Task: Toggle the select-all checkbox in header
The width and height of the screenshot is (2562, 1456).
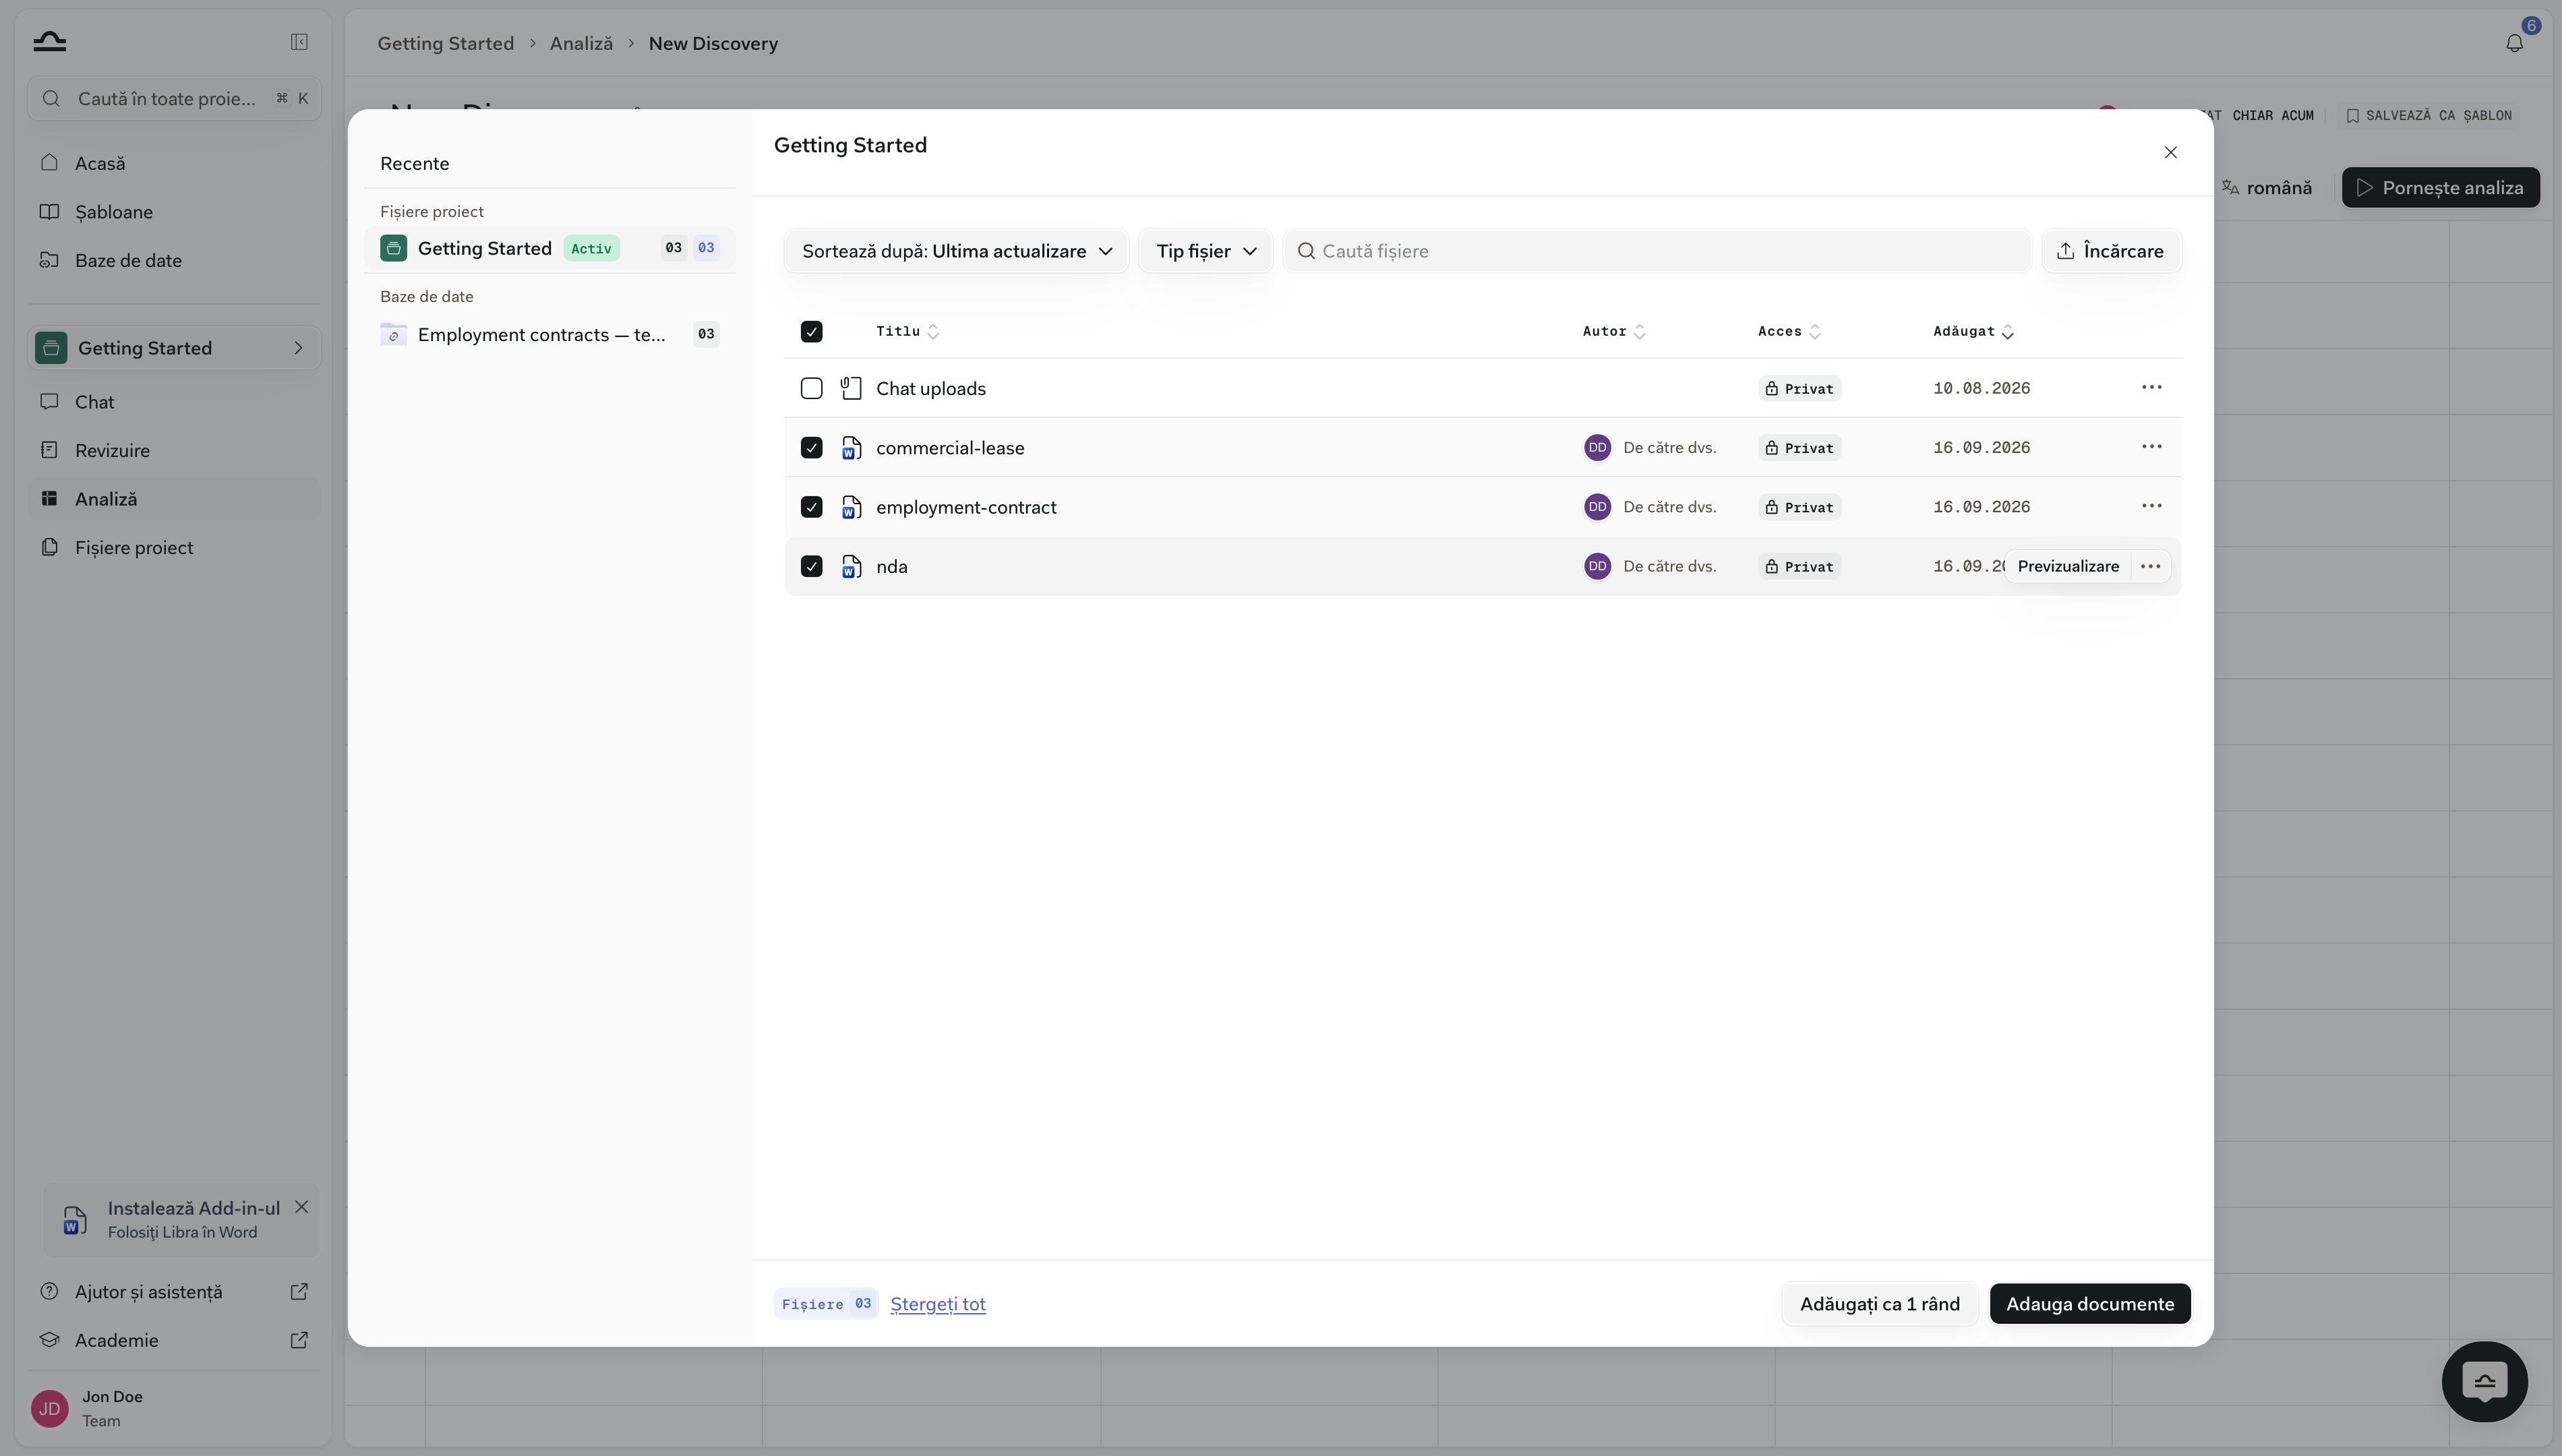Action: [x=811, y=331]
